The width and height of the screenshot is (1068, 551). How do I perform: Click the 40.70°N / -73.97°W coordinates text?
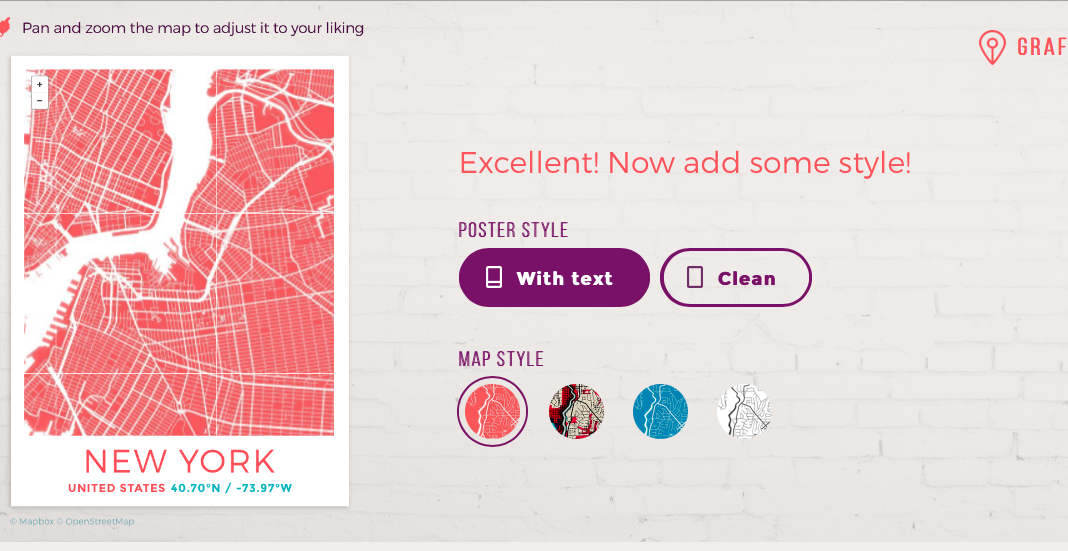[x=231, y=488]
